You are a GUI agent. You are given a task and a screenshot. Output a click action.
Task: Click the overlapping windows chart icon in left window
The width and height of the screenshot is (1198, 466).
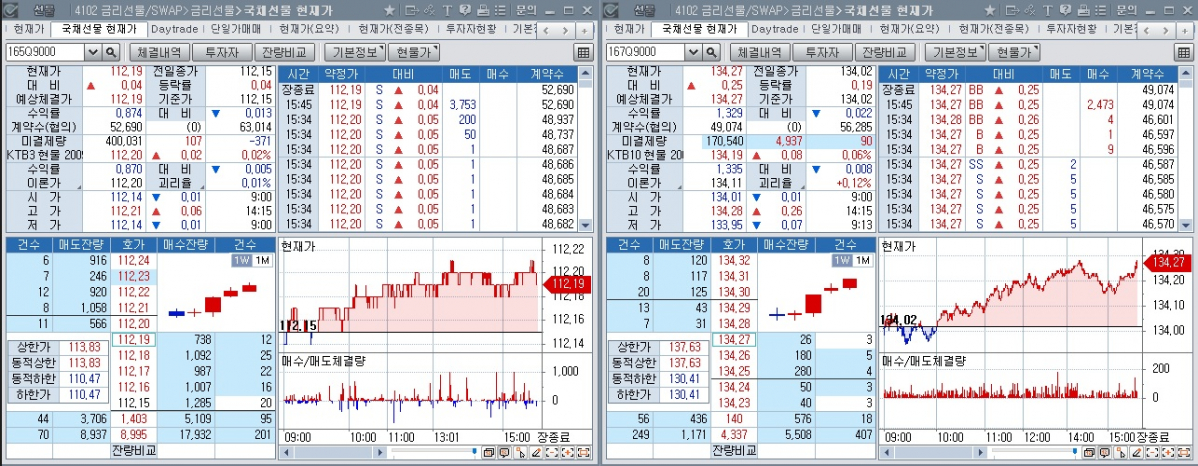489,452
